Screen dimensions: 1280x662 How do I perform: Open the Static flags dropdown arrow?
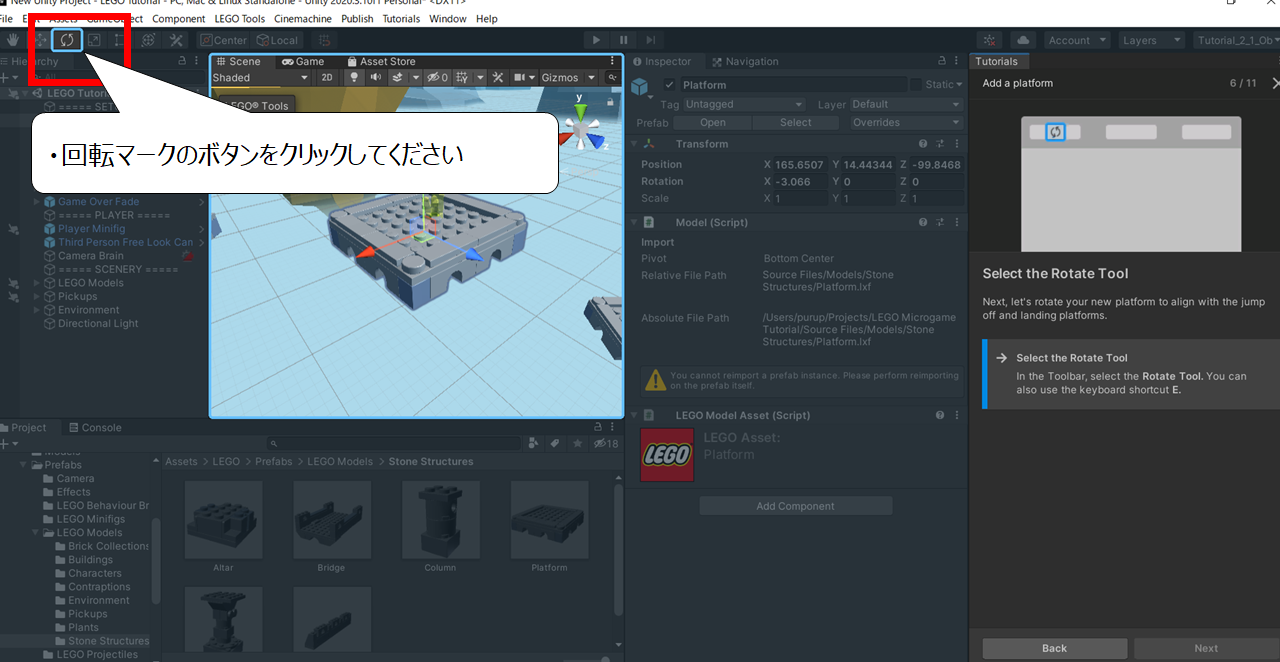pyautogui.click(x=960, y=85)
